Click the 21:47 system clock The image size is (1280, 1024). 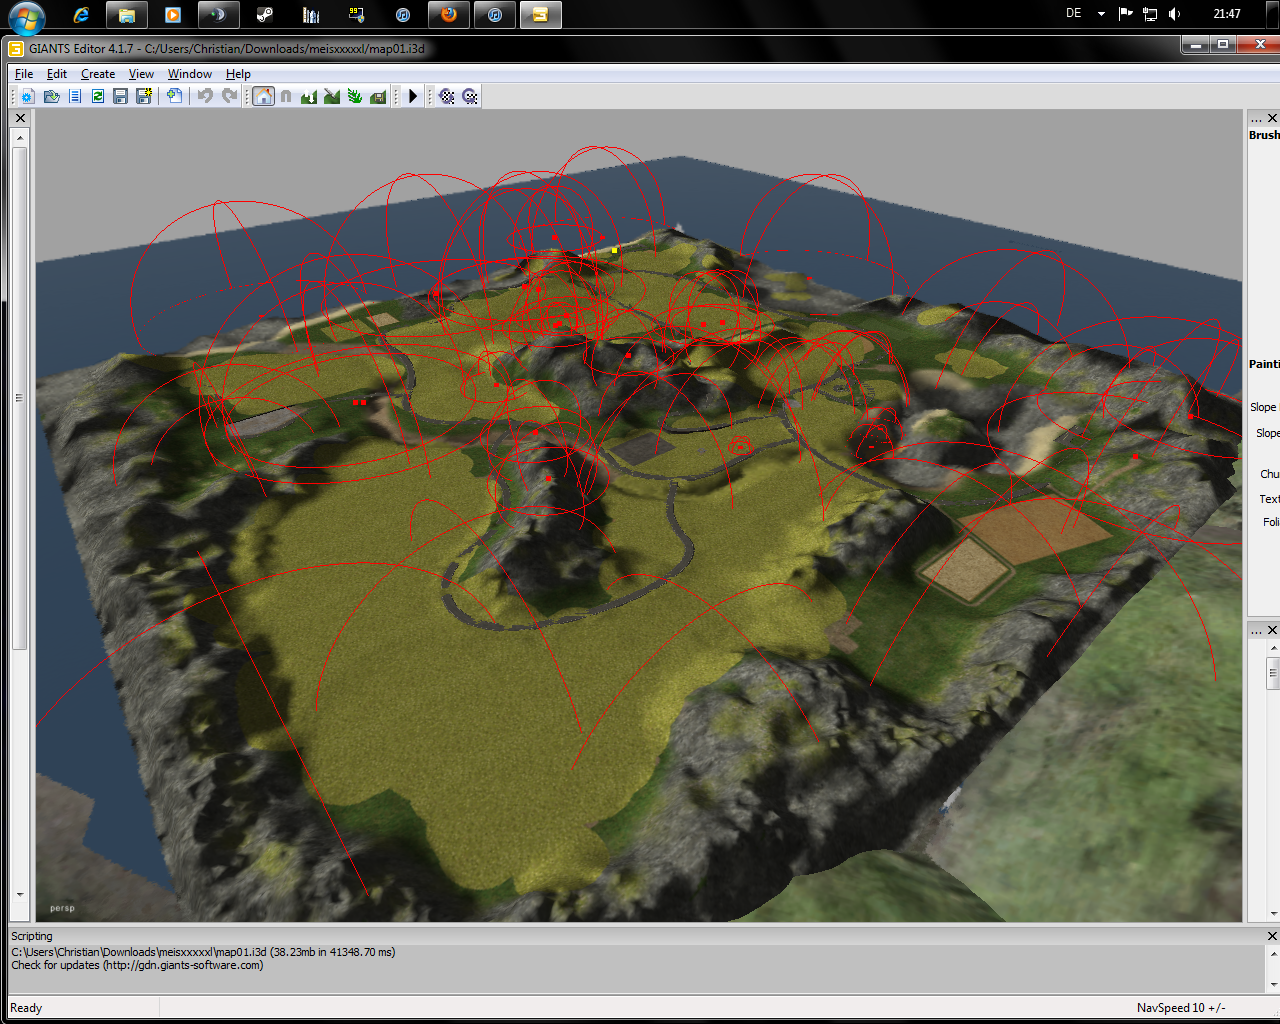click(1227, 14)
